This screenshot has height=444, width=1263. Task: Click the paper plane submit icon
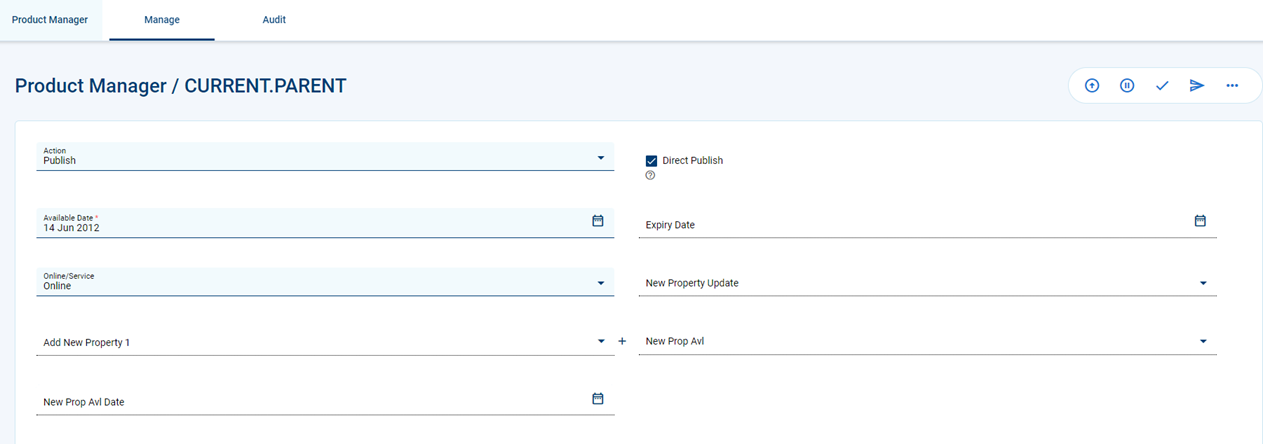[x=1197, y=86]
